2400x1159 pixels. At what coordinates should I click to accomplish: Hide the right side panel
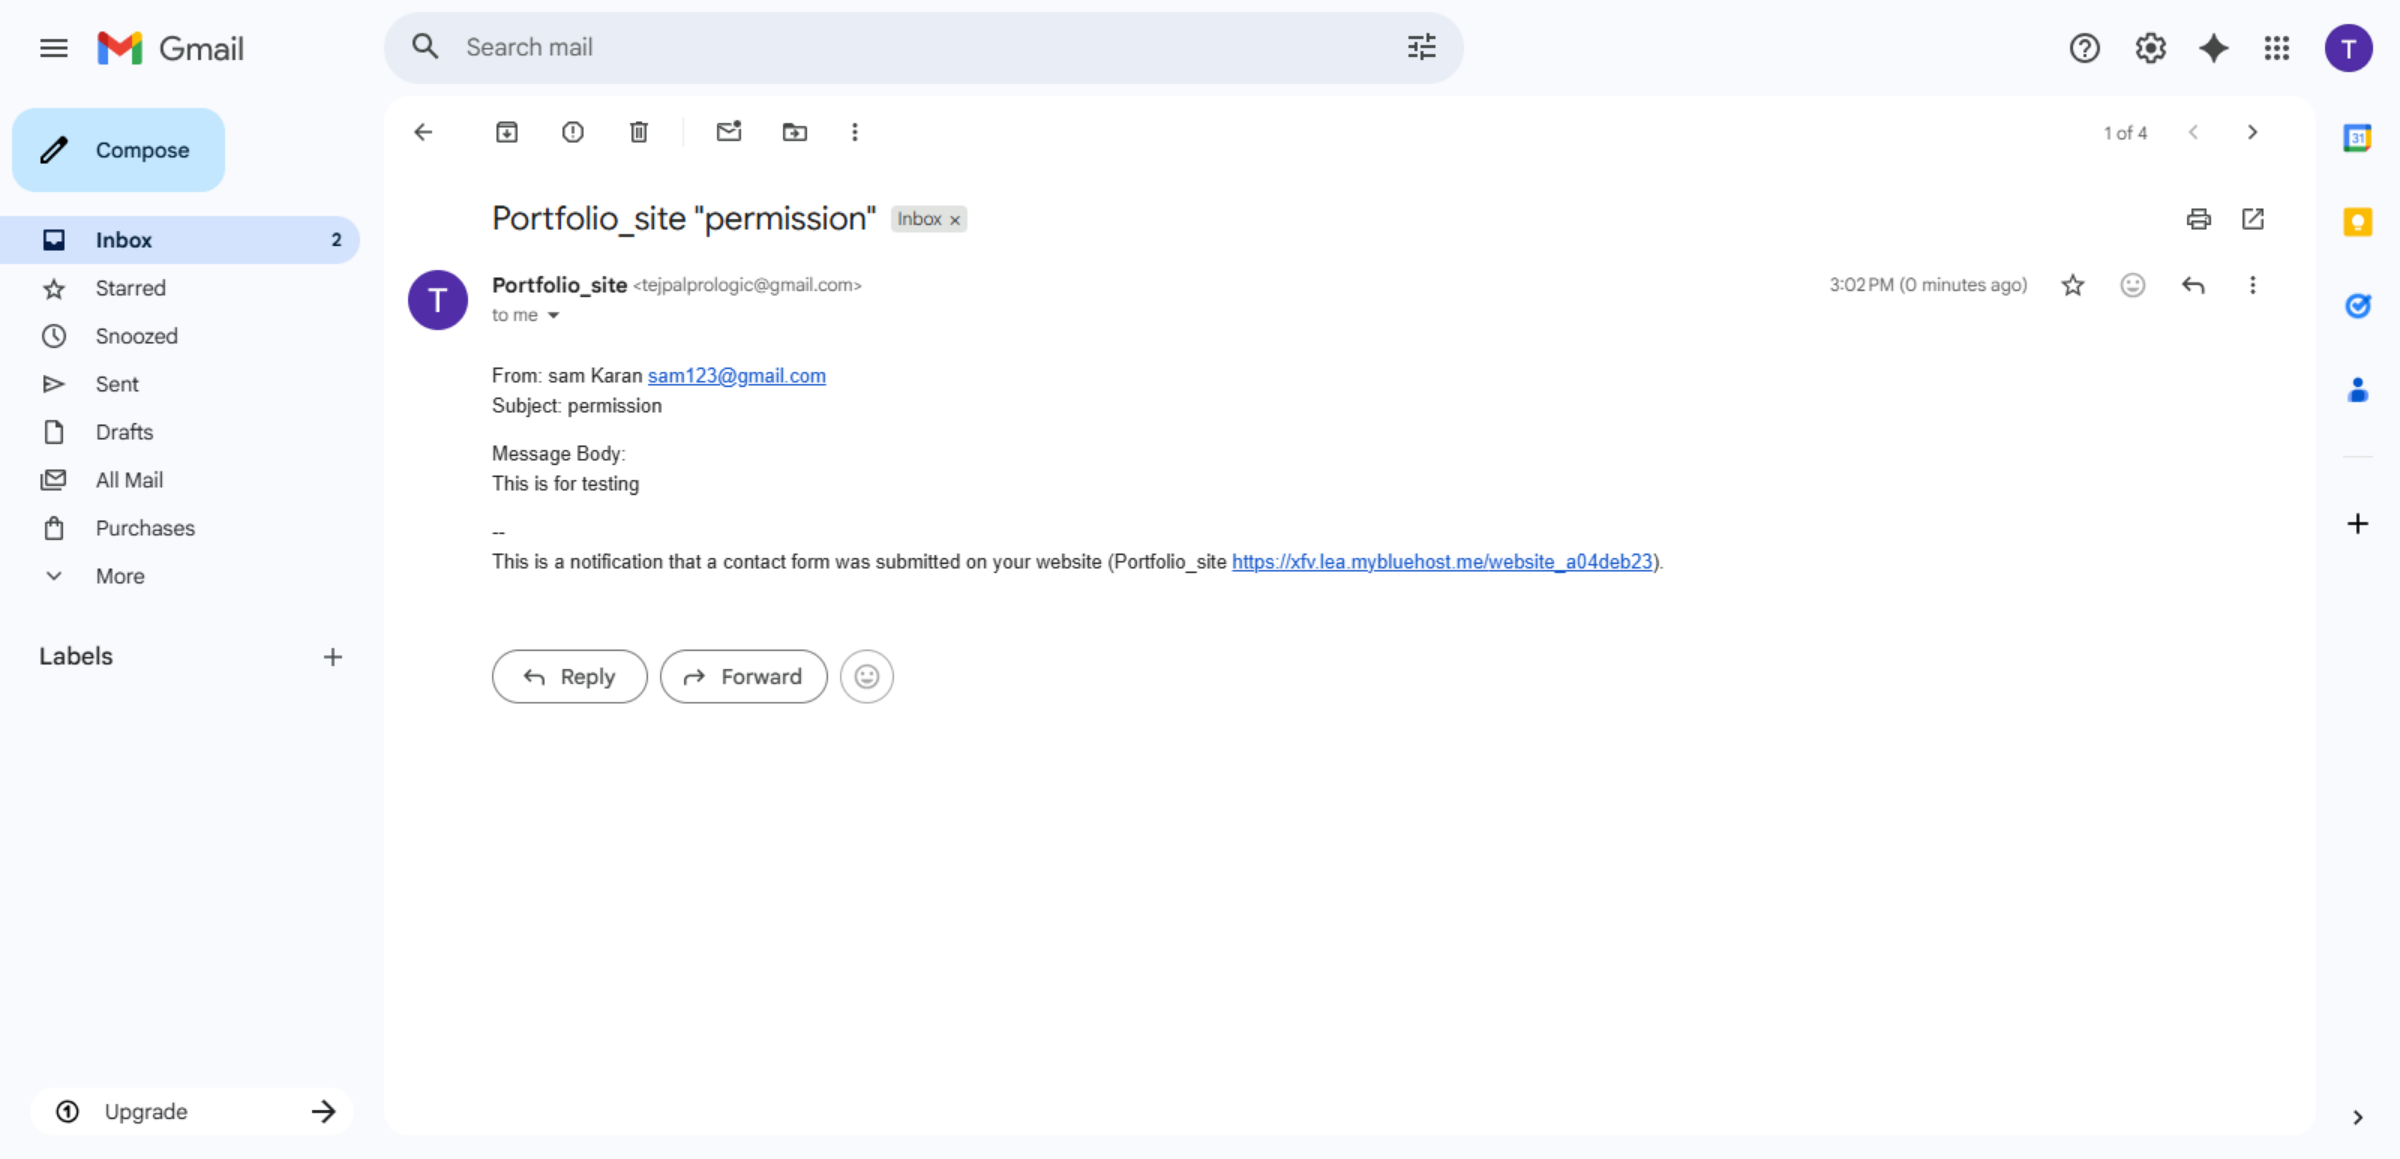[x=2357, y=1117]
